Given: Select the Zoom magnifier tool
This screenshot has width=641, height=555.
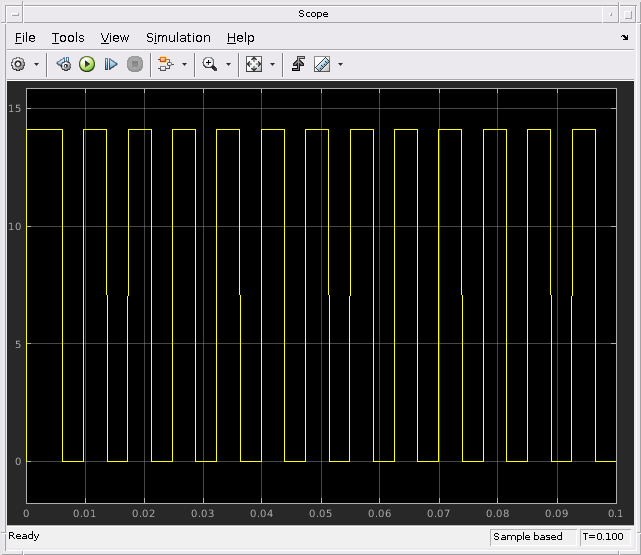Looking at the screenshot, I should [210, 64].
